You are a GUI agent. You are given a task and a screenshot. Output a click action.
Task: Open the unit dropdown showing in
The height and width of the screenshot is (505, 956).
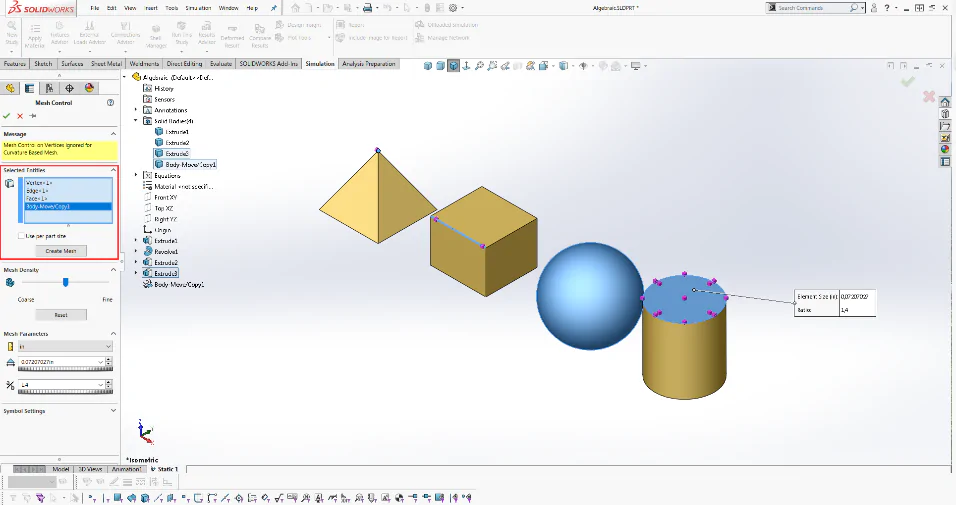coord(65,346)
